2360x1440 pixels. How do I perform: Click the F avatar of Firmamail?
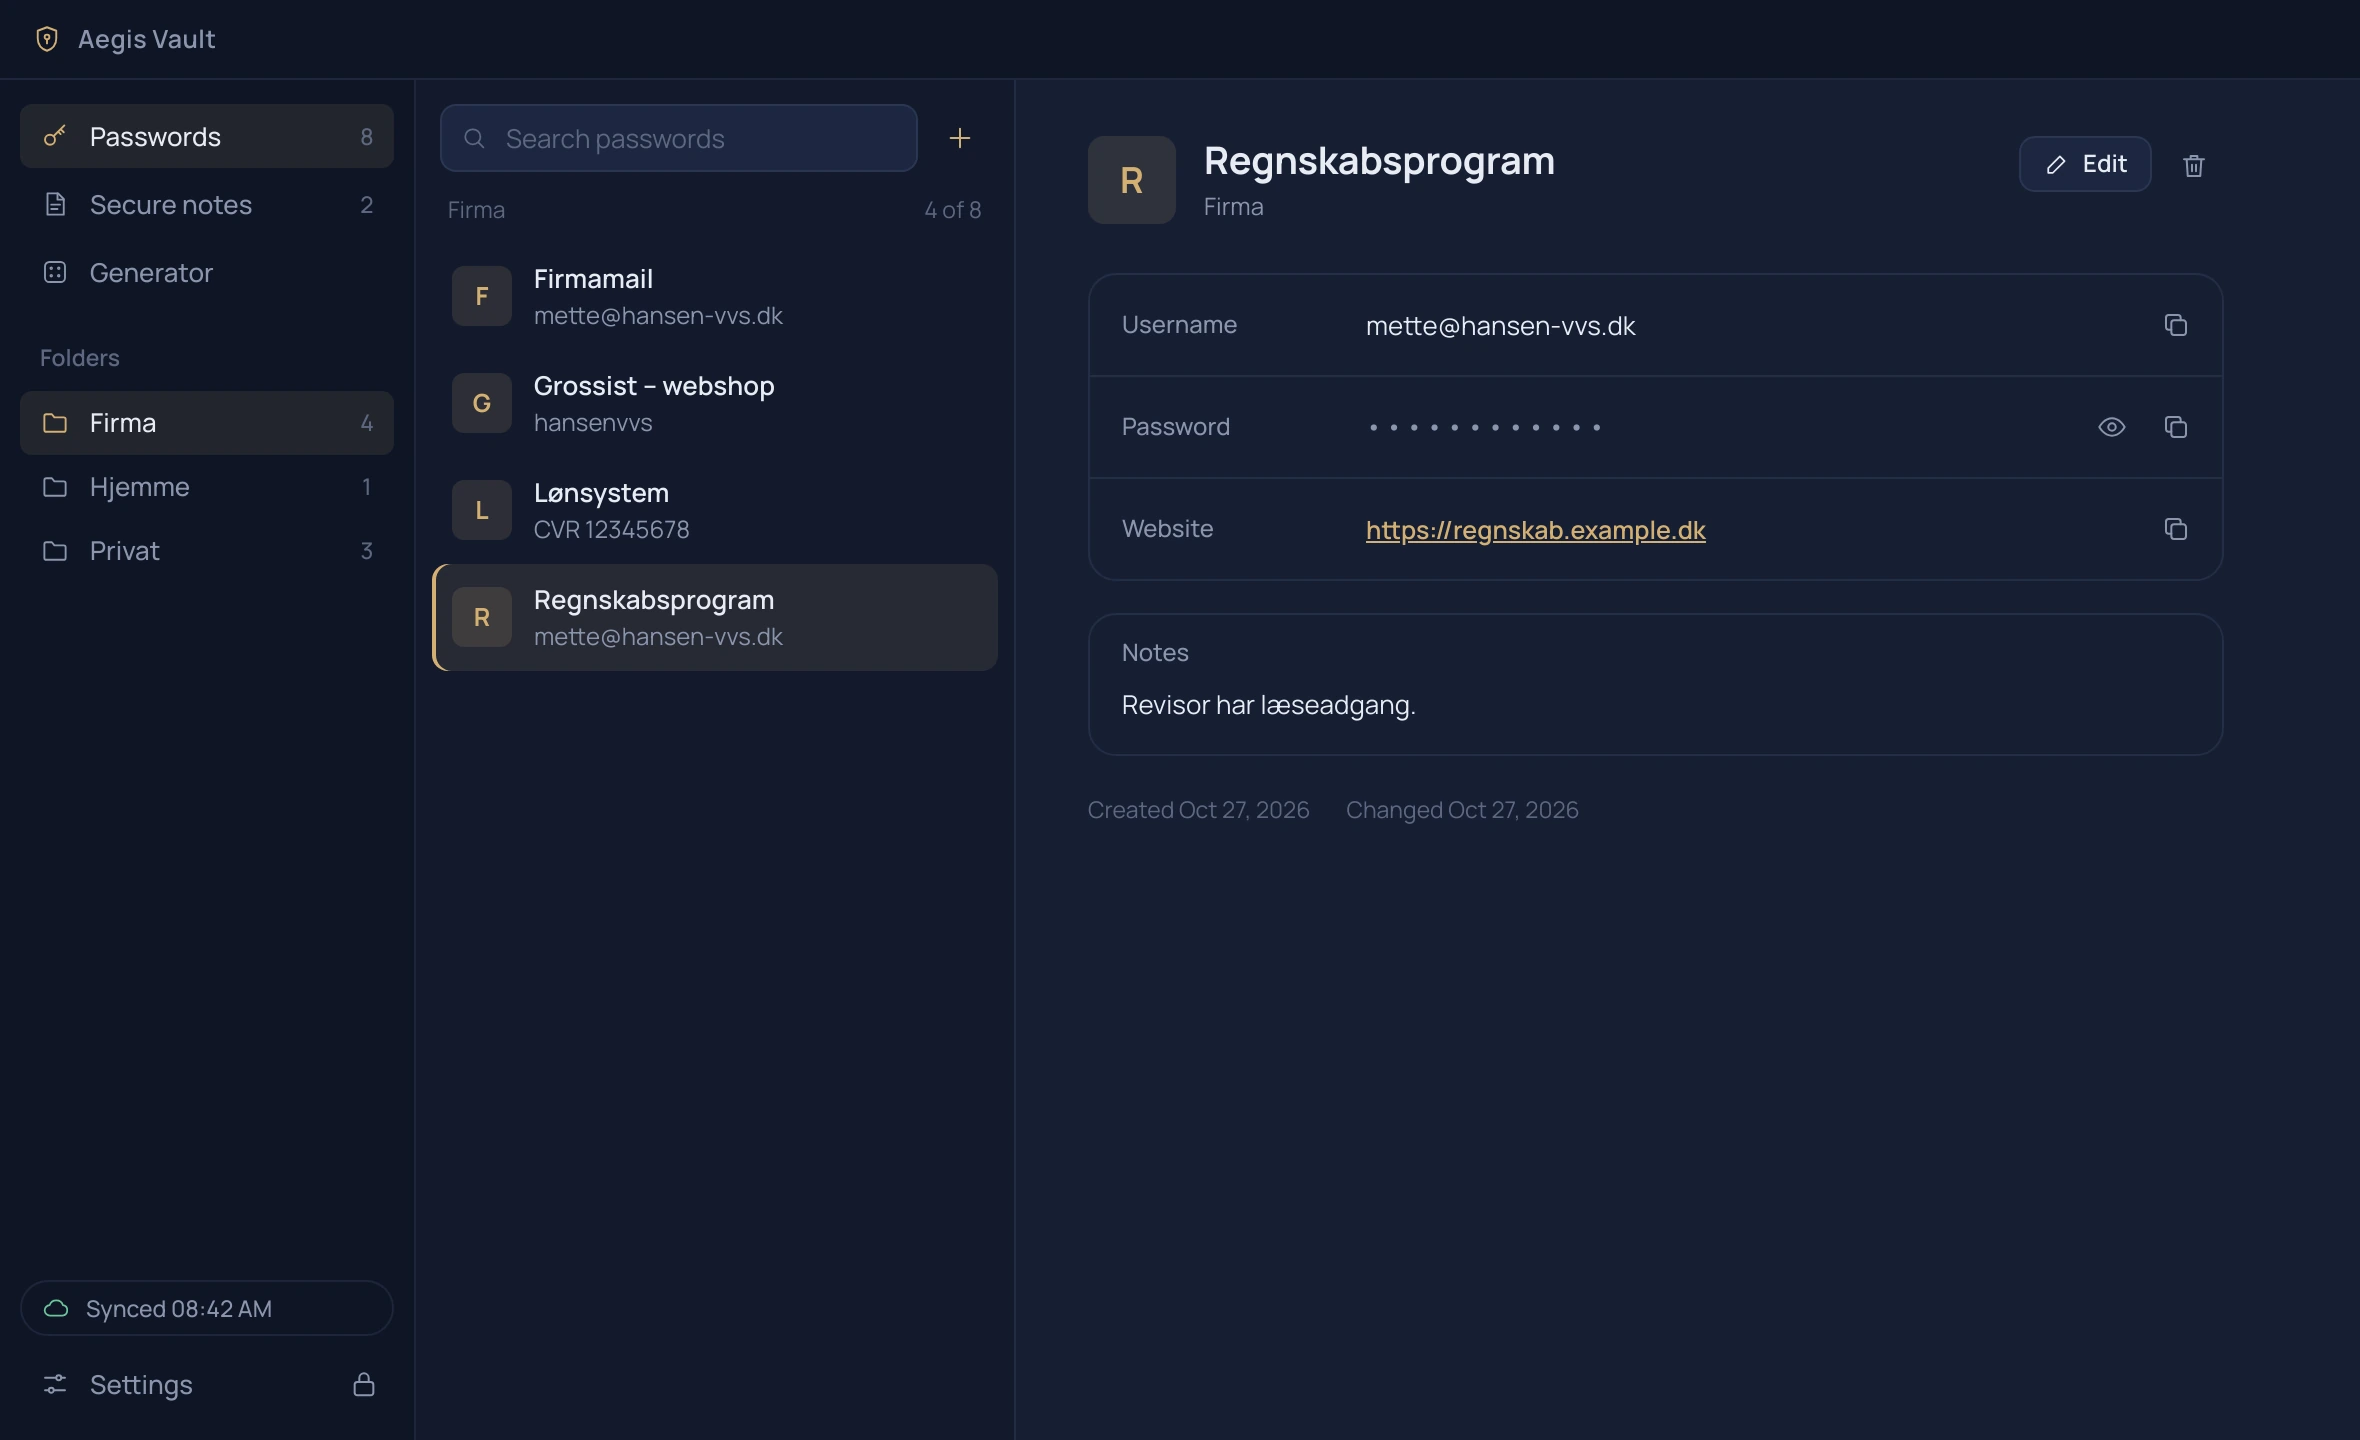point(482,296)
